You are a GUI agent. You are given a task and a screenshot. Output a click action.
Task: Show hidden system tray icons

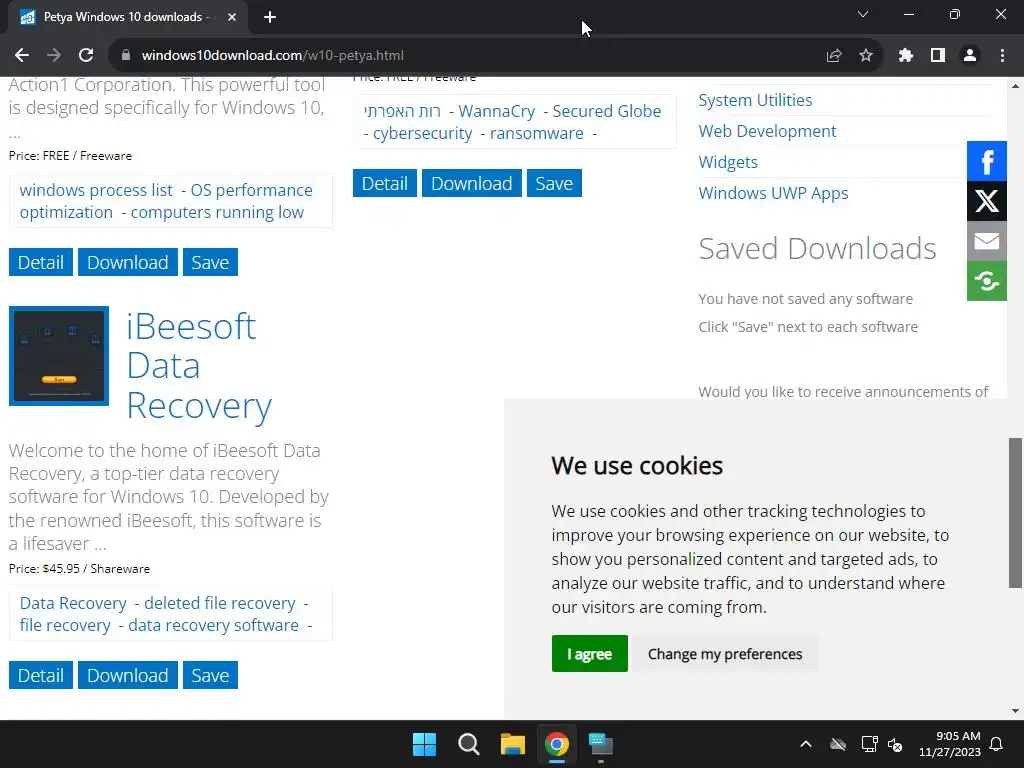[x=806, y=744]
